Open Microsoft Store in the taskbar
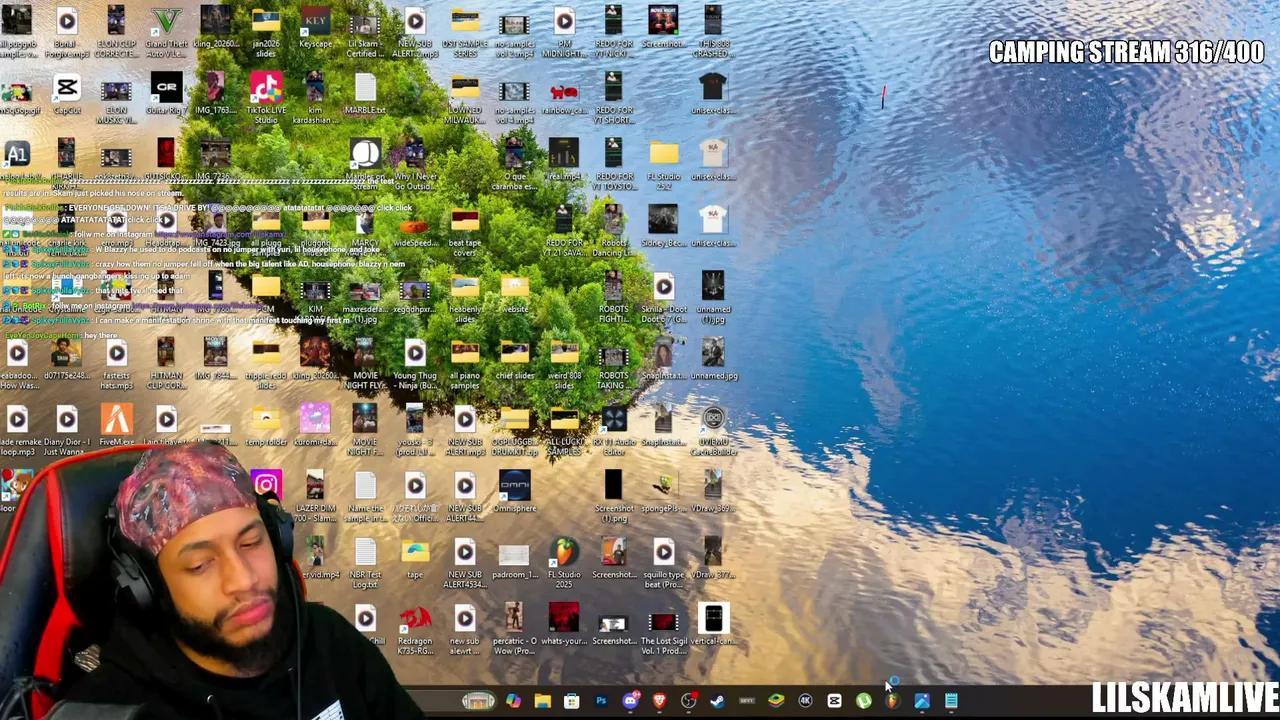The height and width of the screenshot is (720, 1280). click(571, 701)
